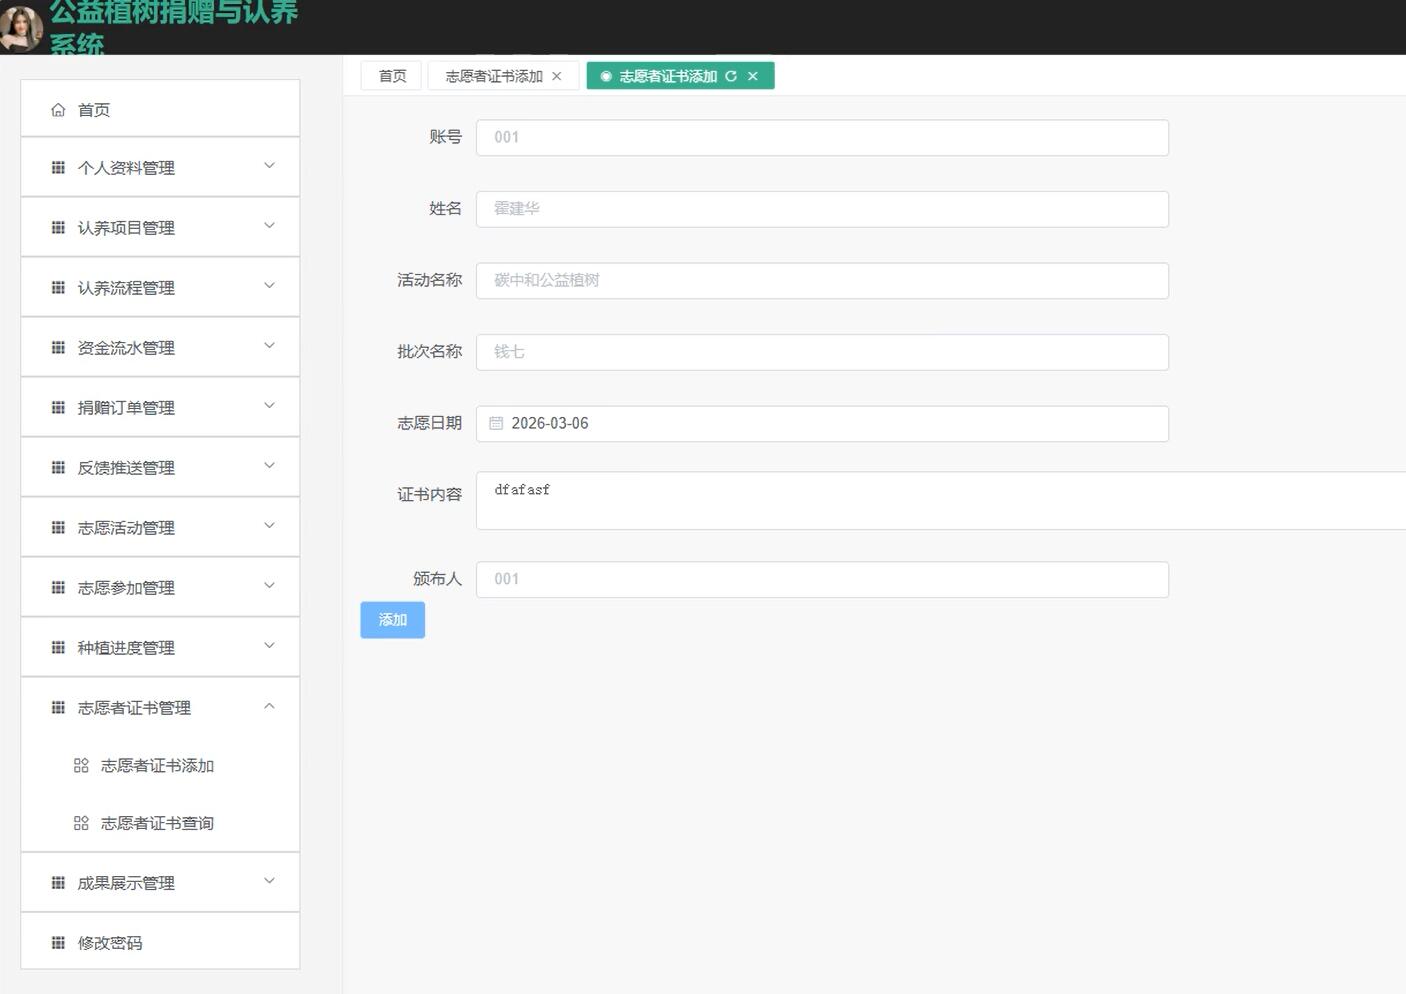1406x994 pixels.
Task: Click the grid icon next to 修改密码
Action: (x=58, y=943)
